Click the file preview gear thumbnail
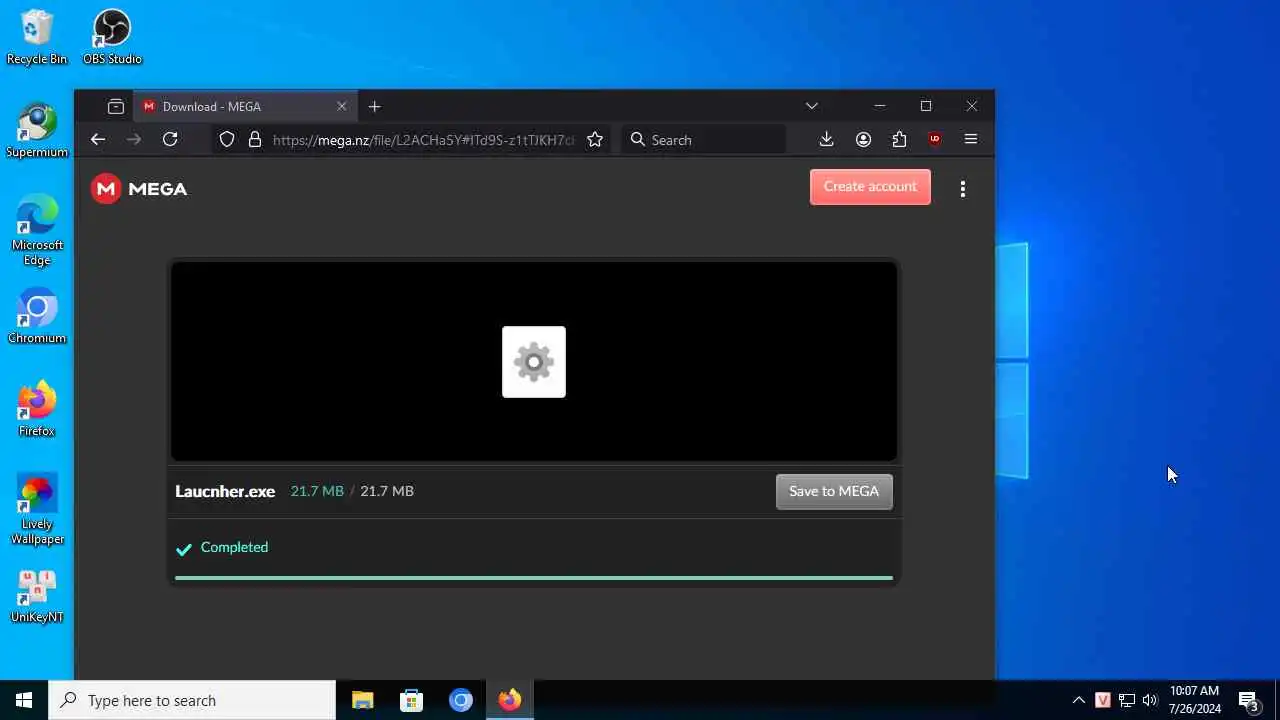This screenshot has width=1280, height=720. coord(534,362)
